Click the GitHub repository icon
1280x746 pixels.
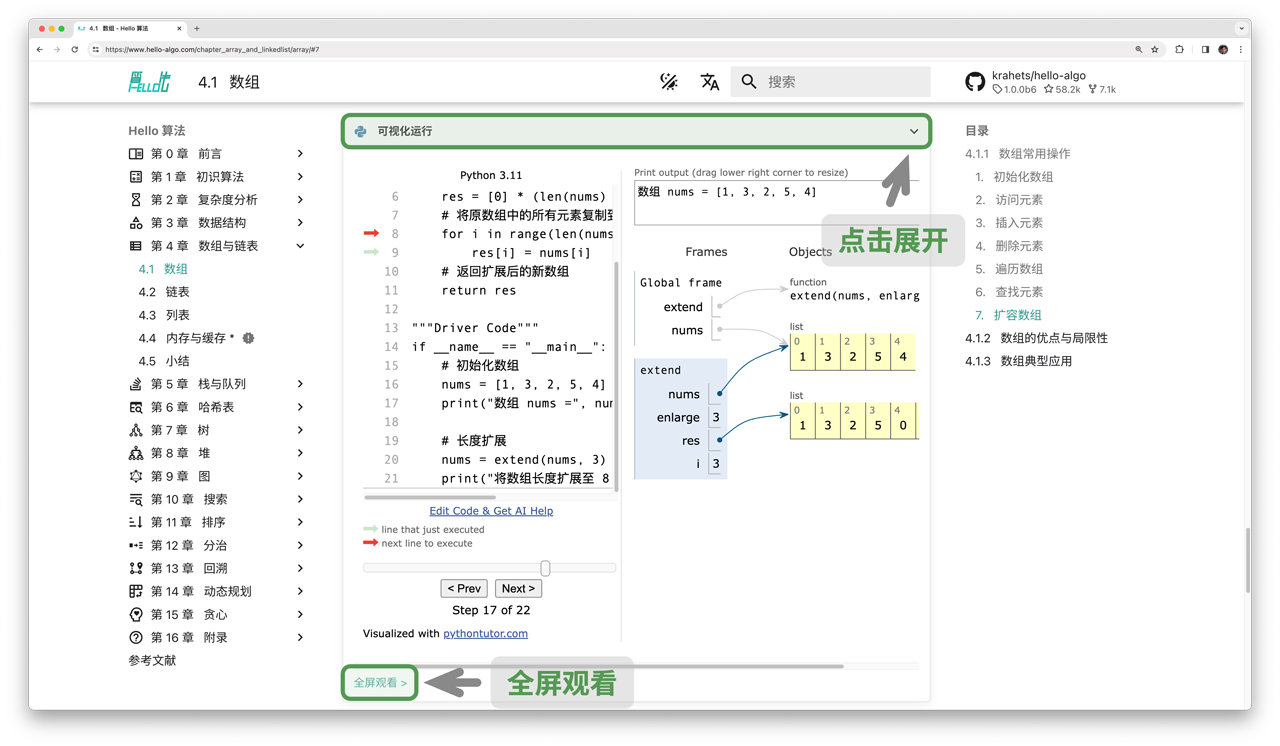coord(975,82)
